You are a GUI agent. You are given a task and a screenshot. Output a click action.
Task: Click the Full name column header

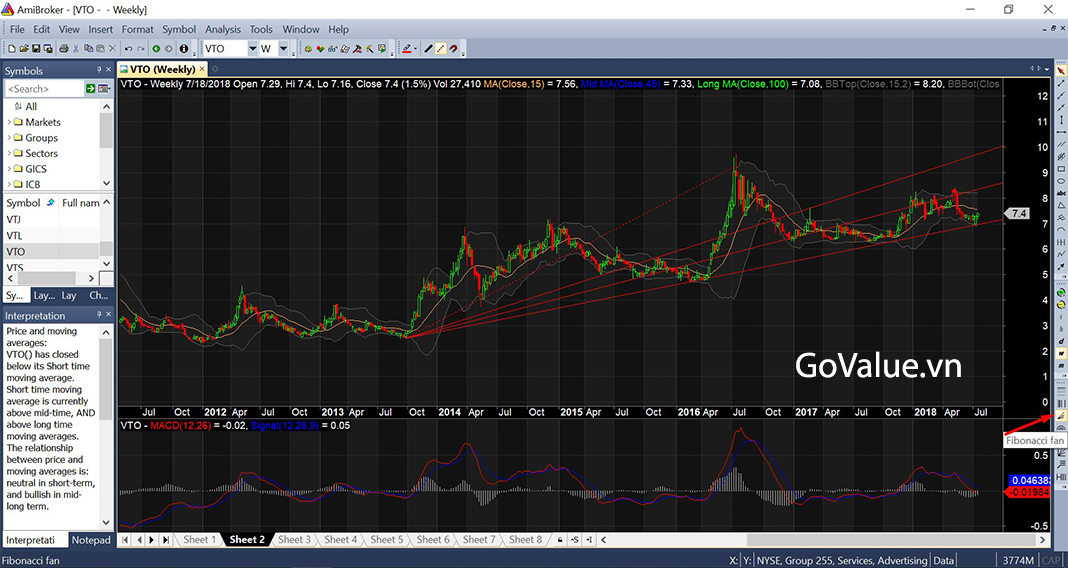(x=80, y=203)
